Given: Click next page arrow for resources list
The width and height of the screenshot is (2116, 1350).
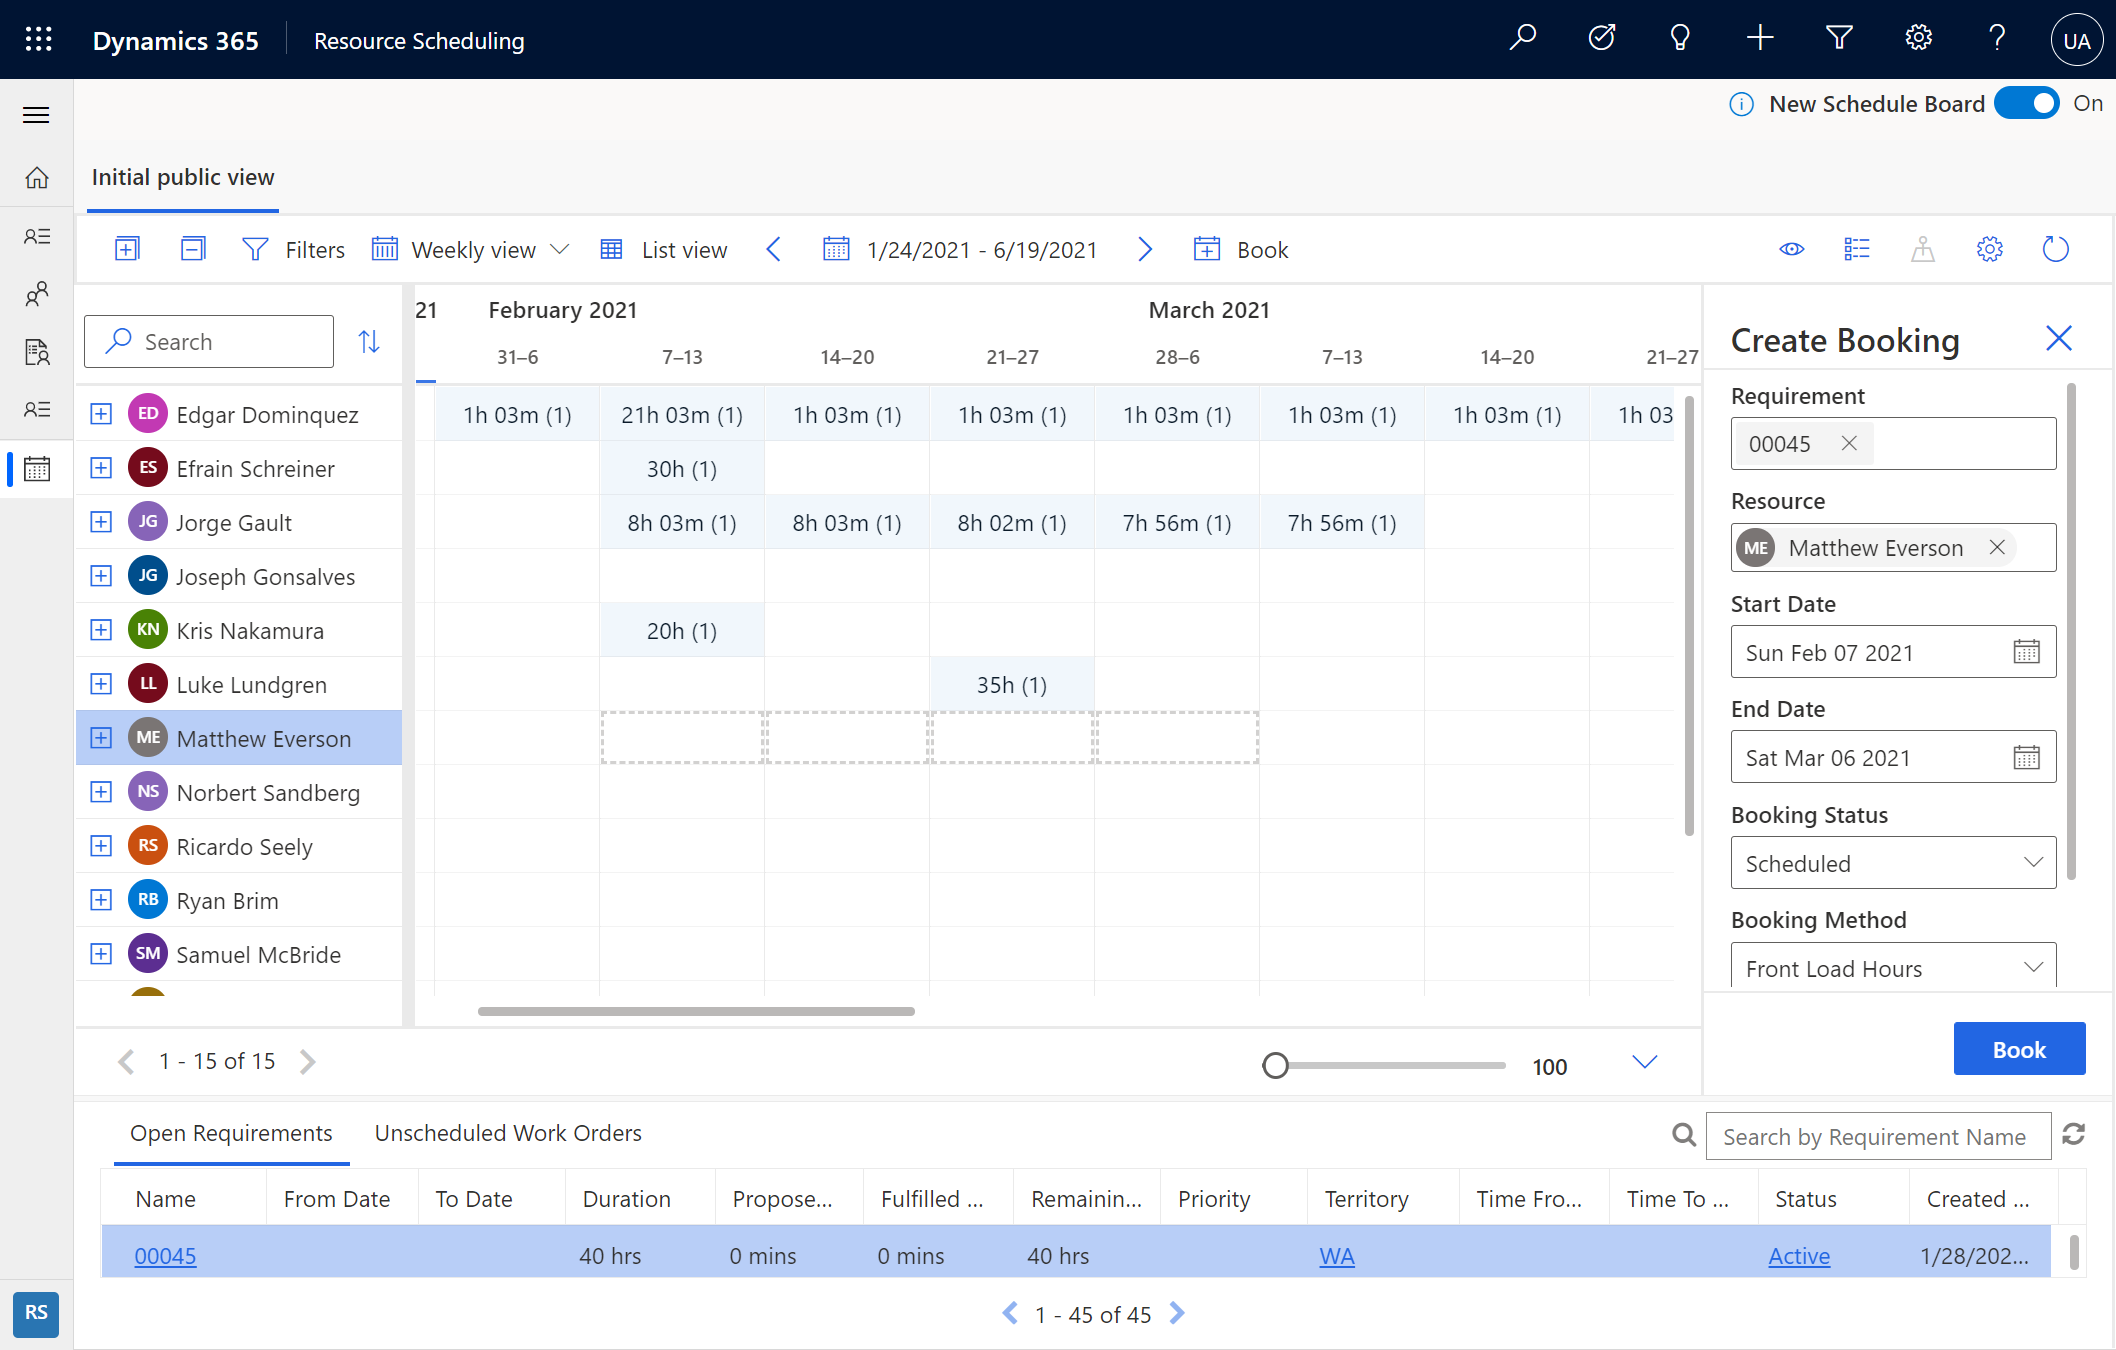Looking at the screenshot, I should click(307, 1060).
